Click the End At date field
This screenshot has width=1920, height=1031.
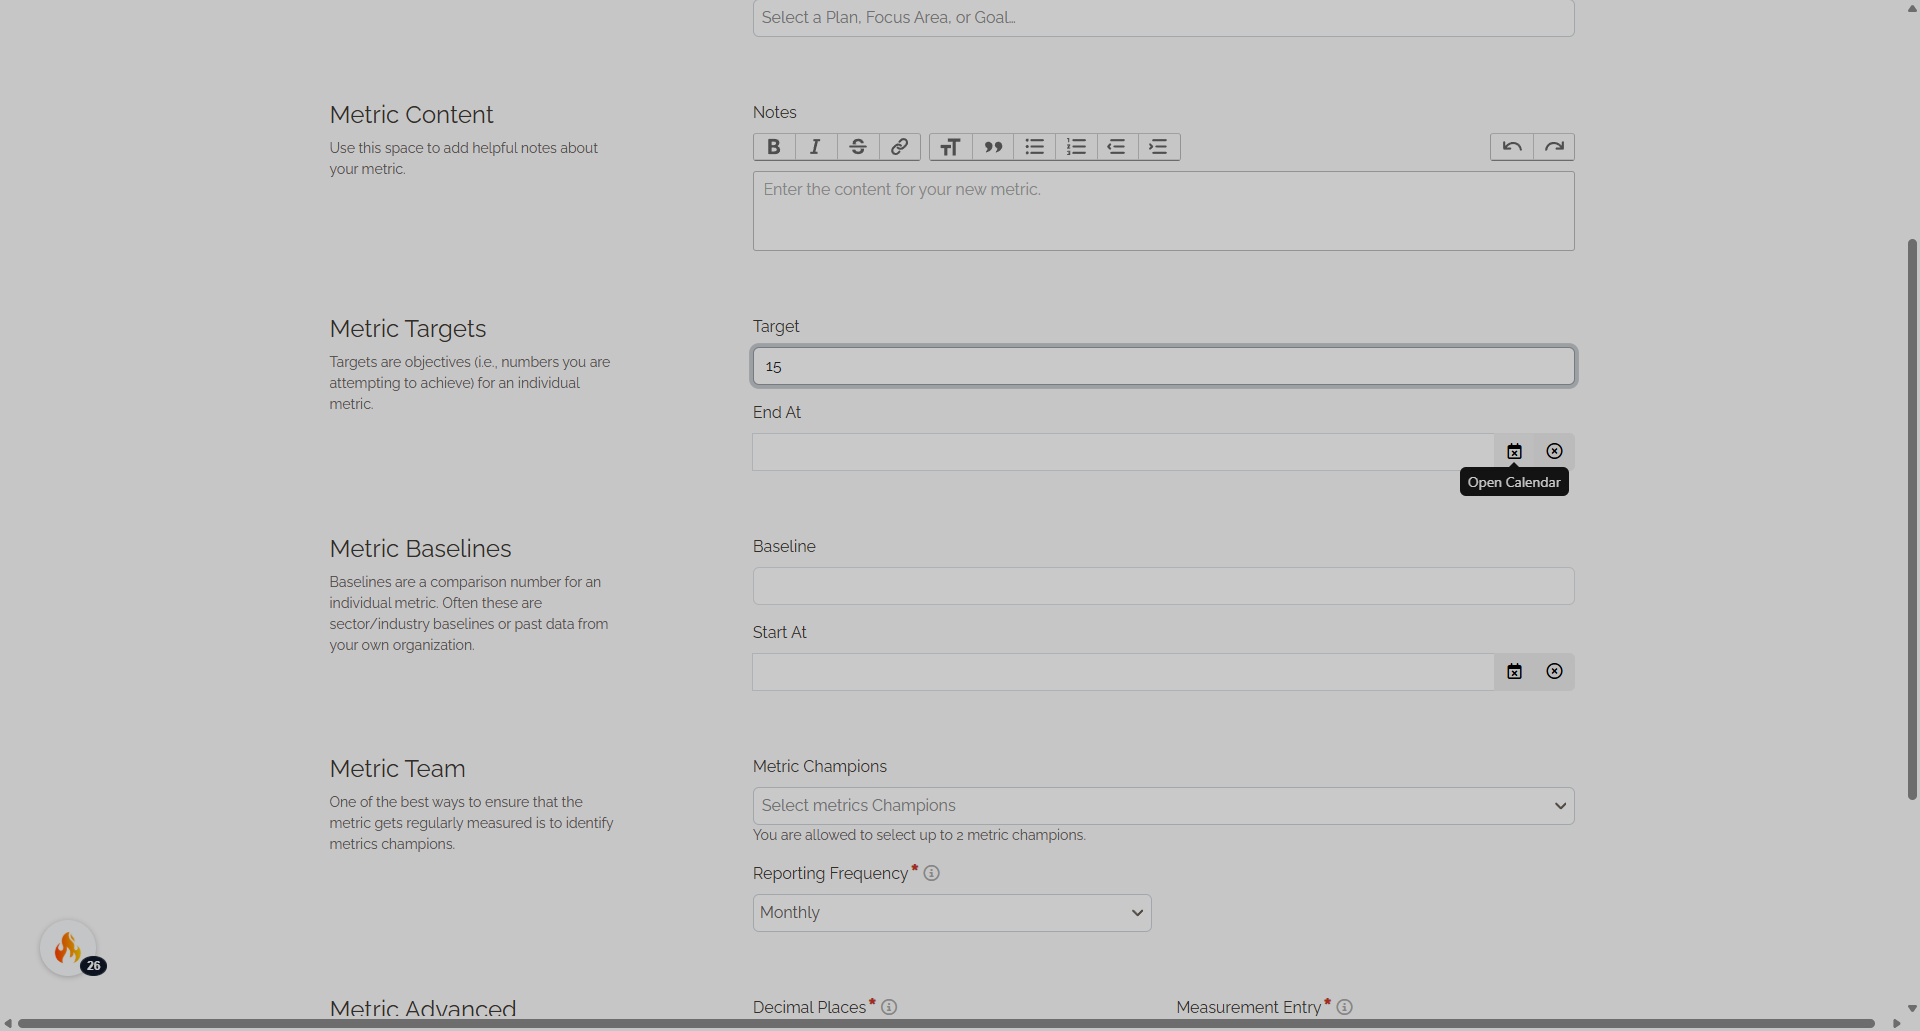click(1124, 452)
